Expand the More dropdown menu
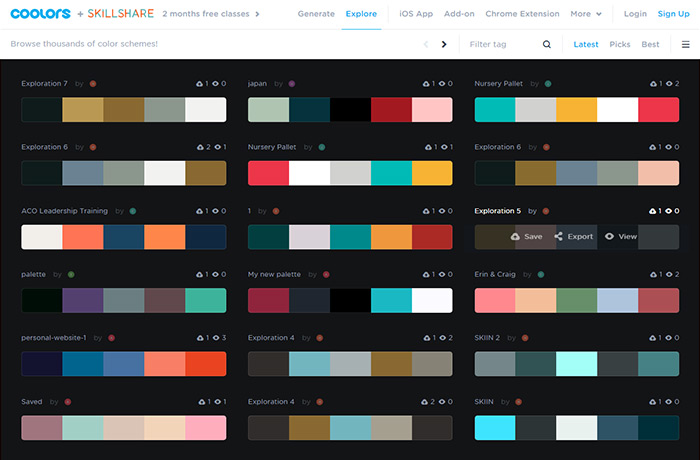This screenshot has height=460, width=700. (586, 14)
